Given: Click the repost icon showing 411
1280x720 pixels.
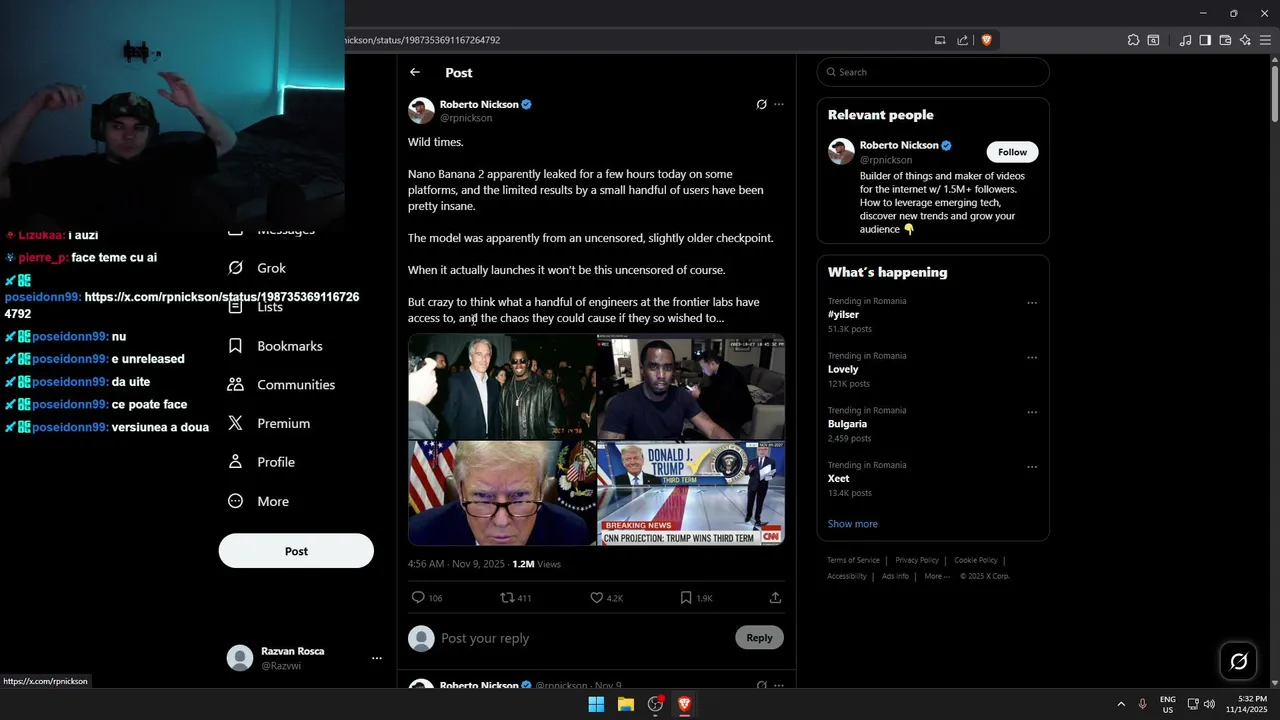Looking at the screenshot, I should coord(516,598).
